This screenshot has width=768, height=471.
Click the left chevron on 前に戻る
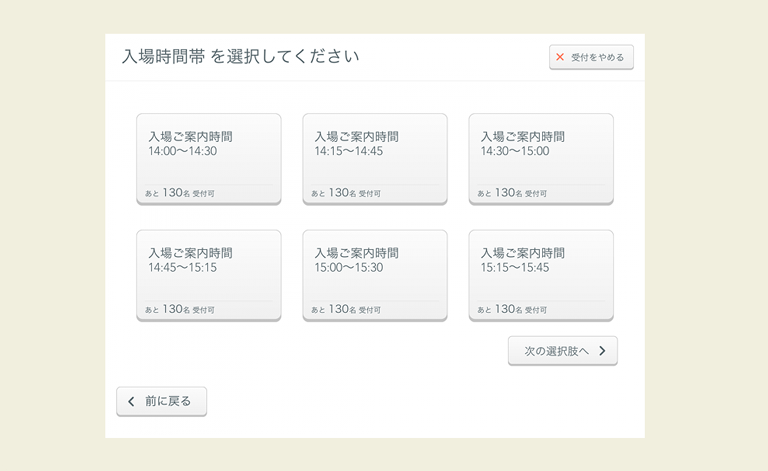pos(131,401)
